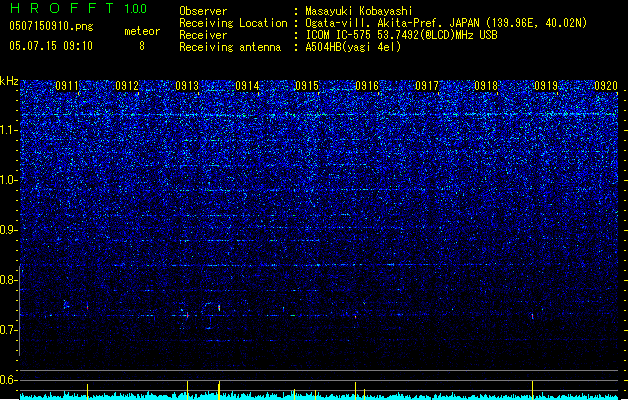Click the Receiver field label

click(x=203, y=35)
